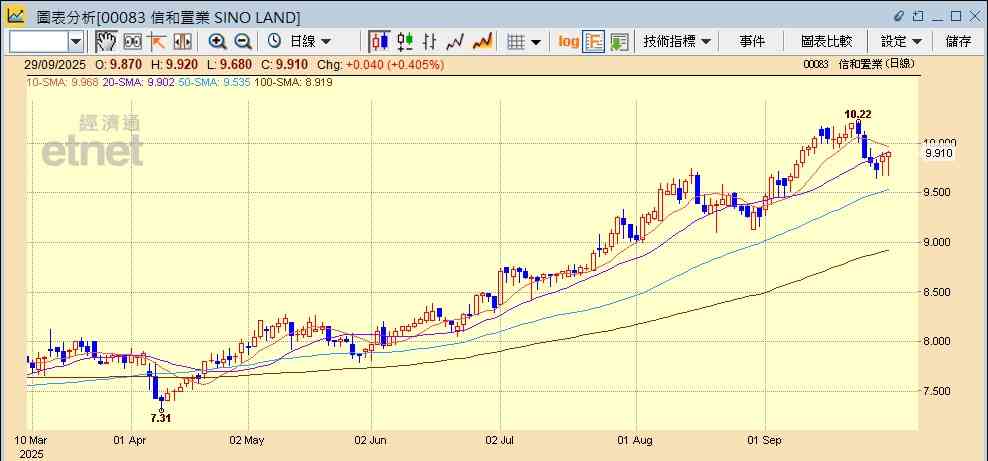Toggle log scale
Image resolution: width=988 pixels, height=461 pixels.
tap(568, 42)
